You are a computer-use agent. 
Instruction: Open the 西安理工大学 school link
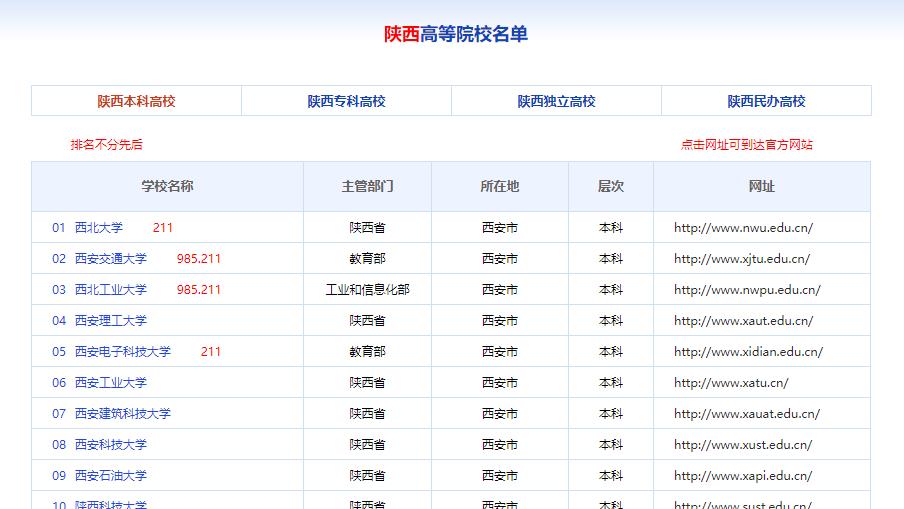point(111,321)
